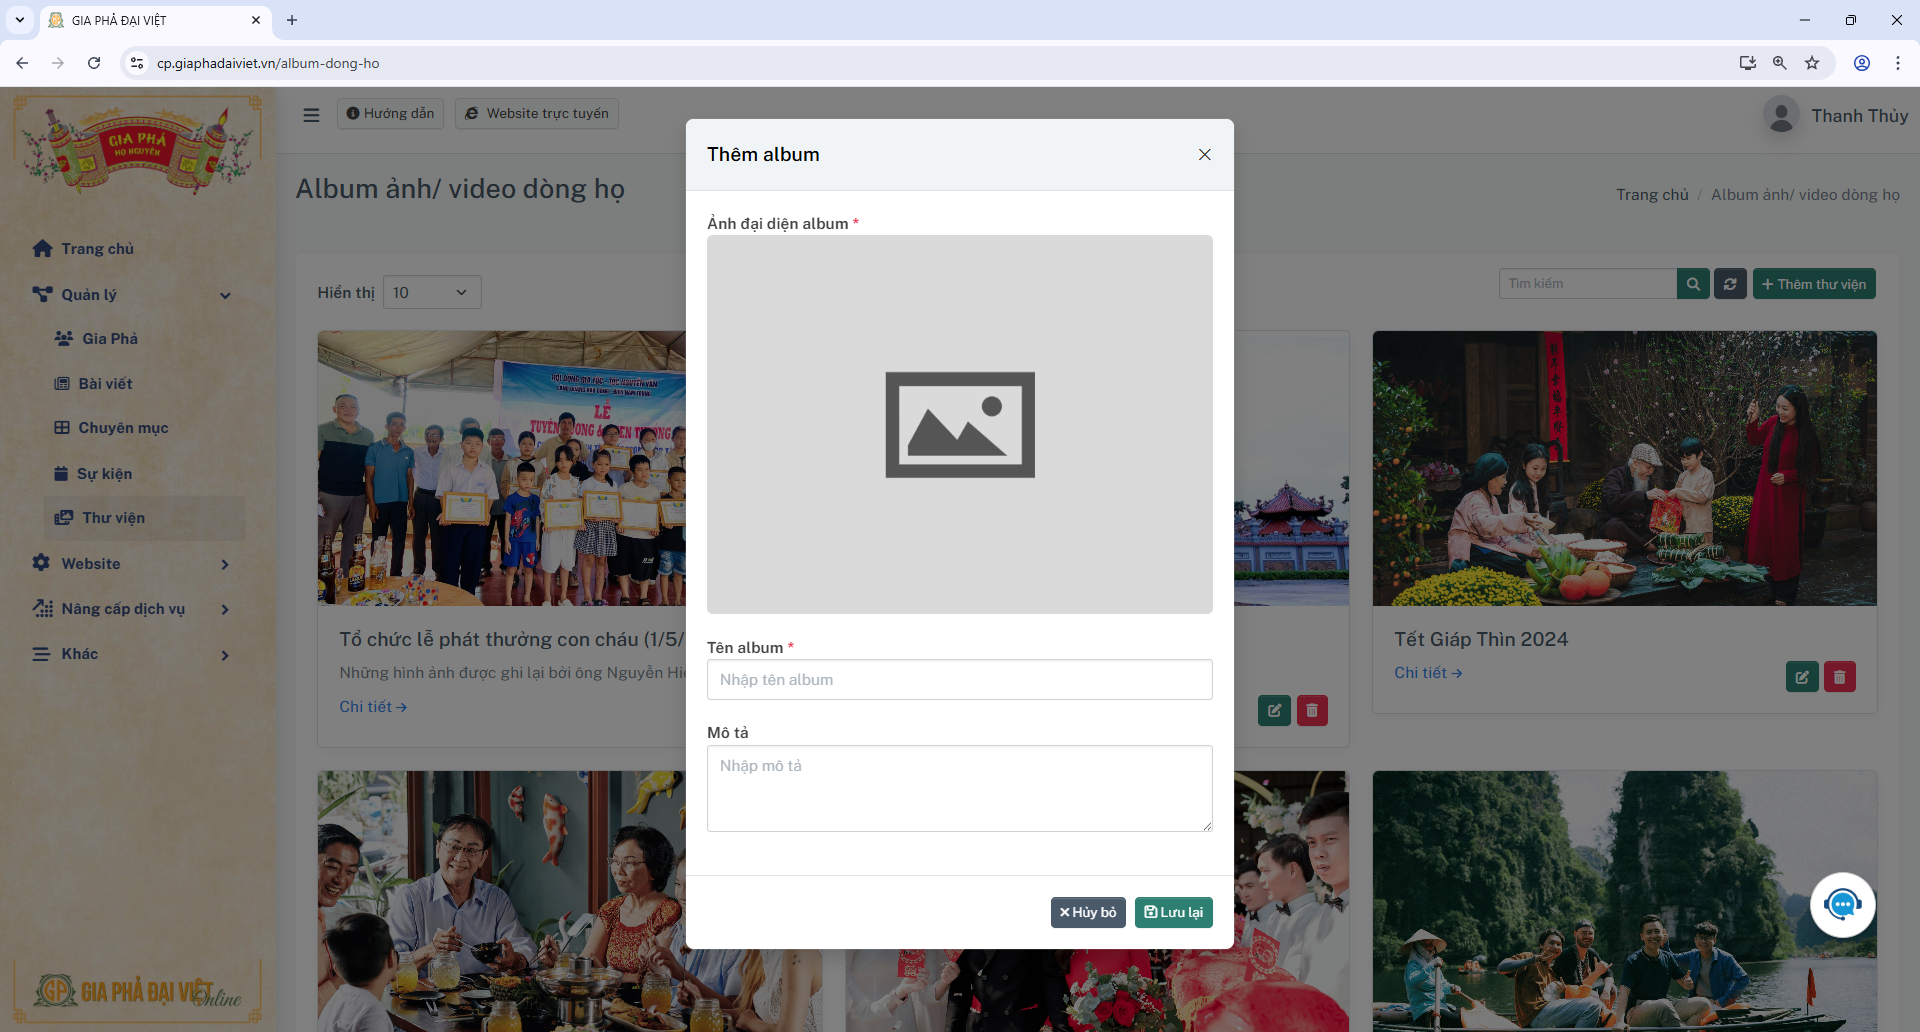Open Website trực tuyến link
1920x1032 pixels.
pyautogui.click(x=537, y=114)
